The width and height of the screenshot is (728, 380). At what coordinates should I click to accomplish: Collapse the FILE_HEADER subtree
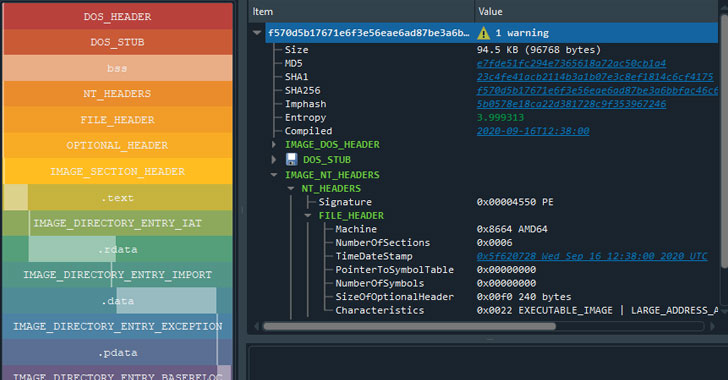tap(308, 216)
